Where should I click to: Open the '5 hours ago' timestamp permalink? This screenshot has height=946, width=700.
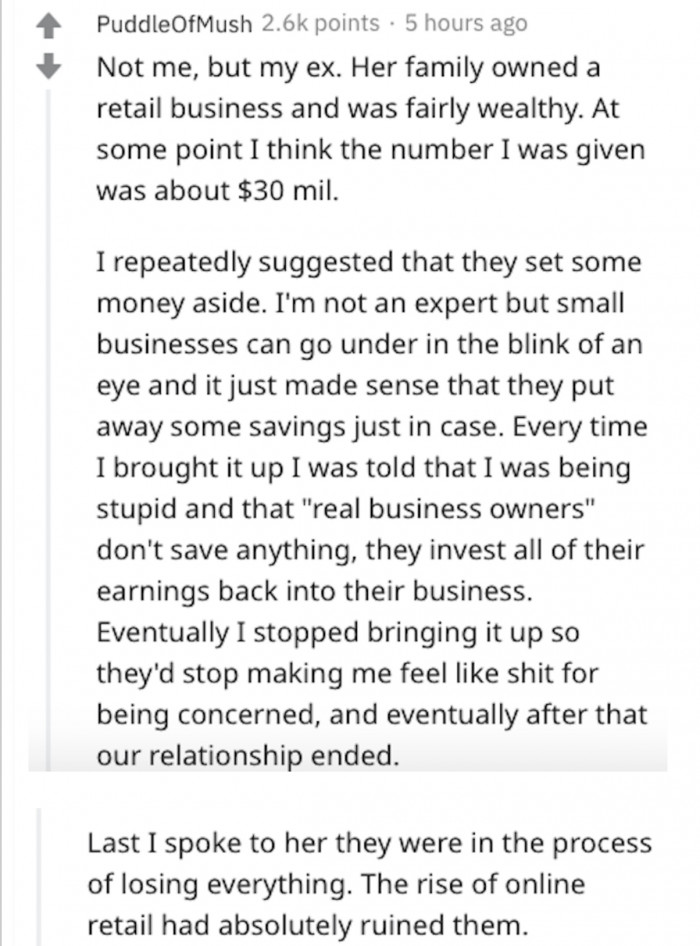click(466, 23)
